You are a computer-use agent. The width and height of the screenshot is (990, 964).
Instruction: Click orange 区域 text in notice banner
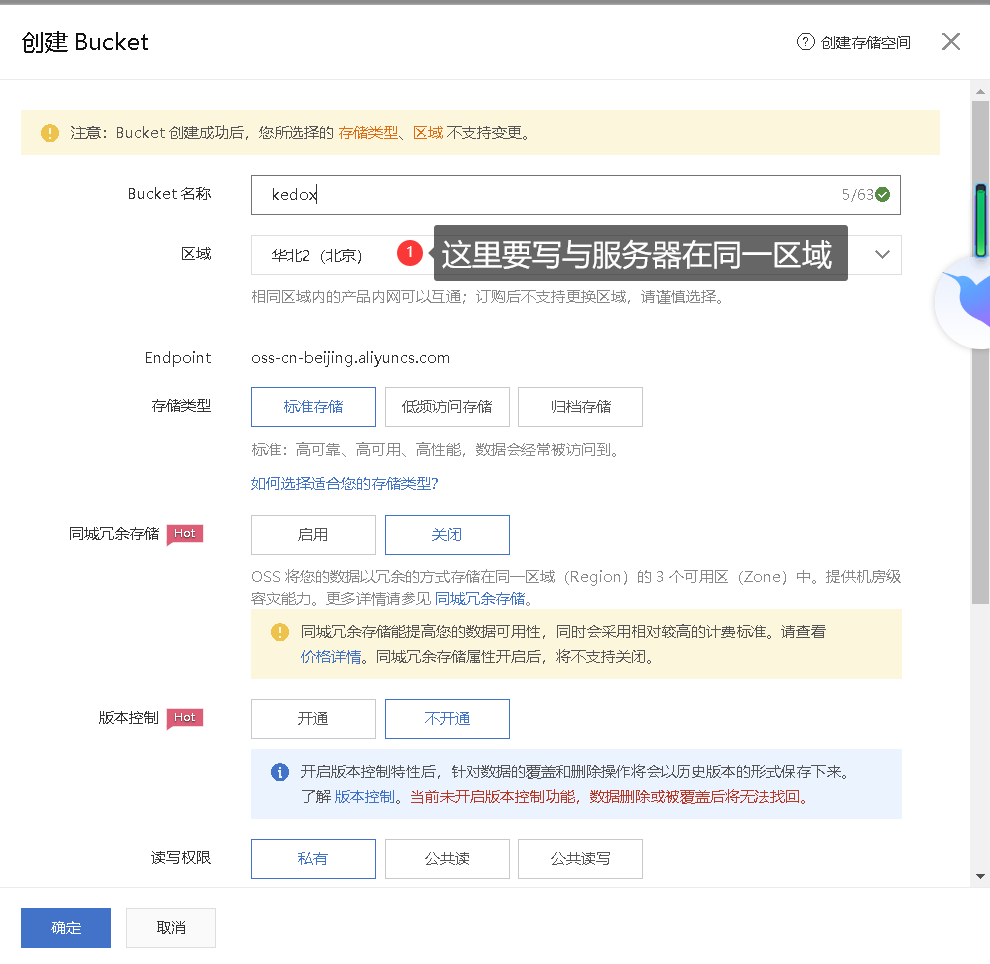428,133
